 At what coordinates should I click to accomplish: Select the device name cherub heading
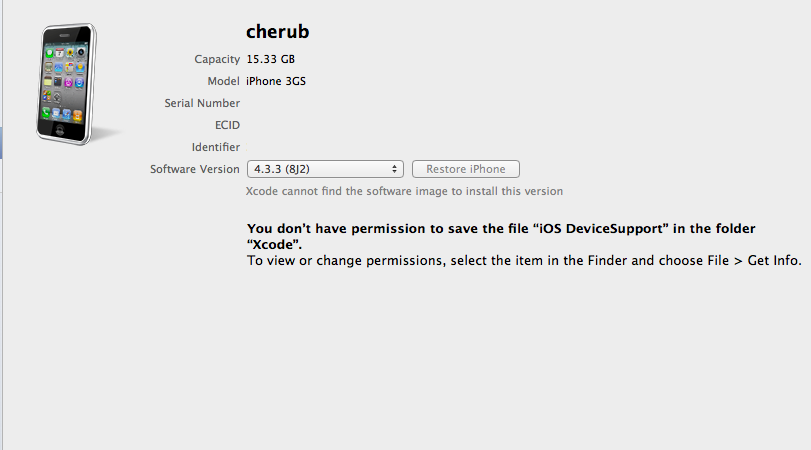pyautogui.click(x=278, y=32)
